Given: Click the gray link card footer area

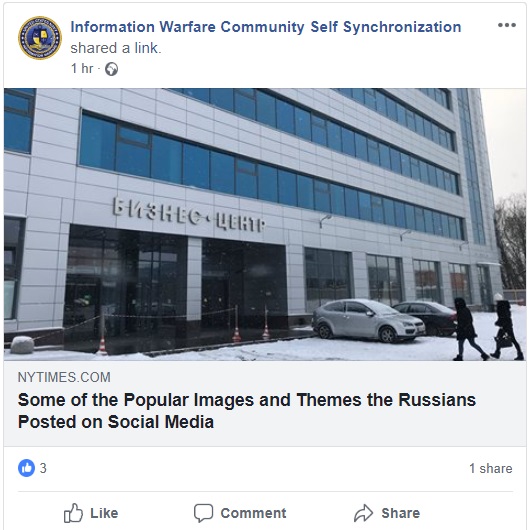Looking at the screenshot, I should coord(265,404).
